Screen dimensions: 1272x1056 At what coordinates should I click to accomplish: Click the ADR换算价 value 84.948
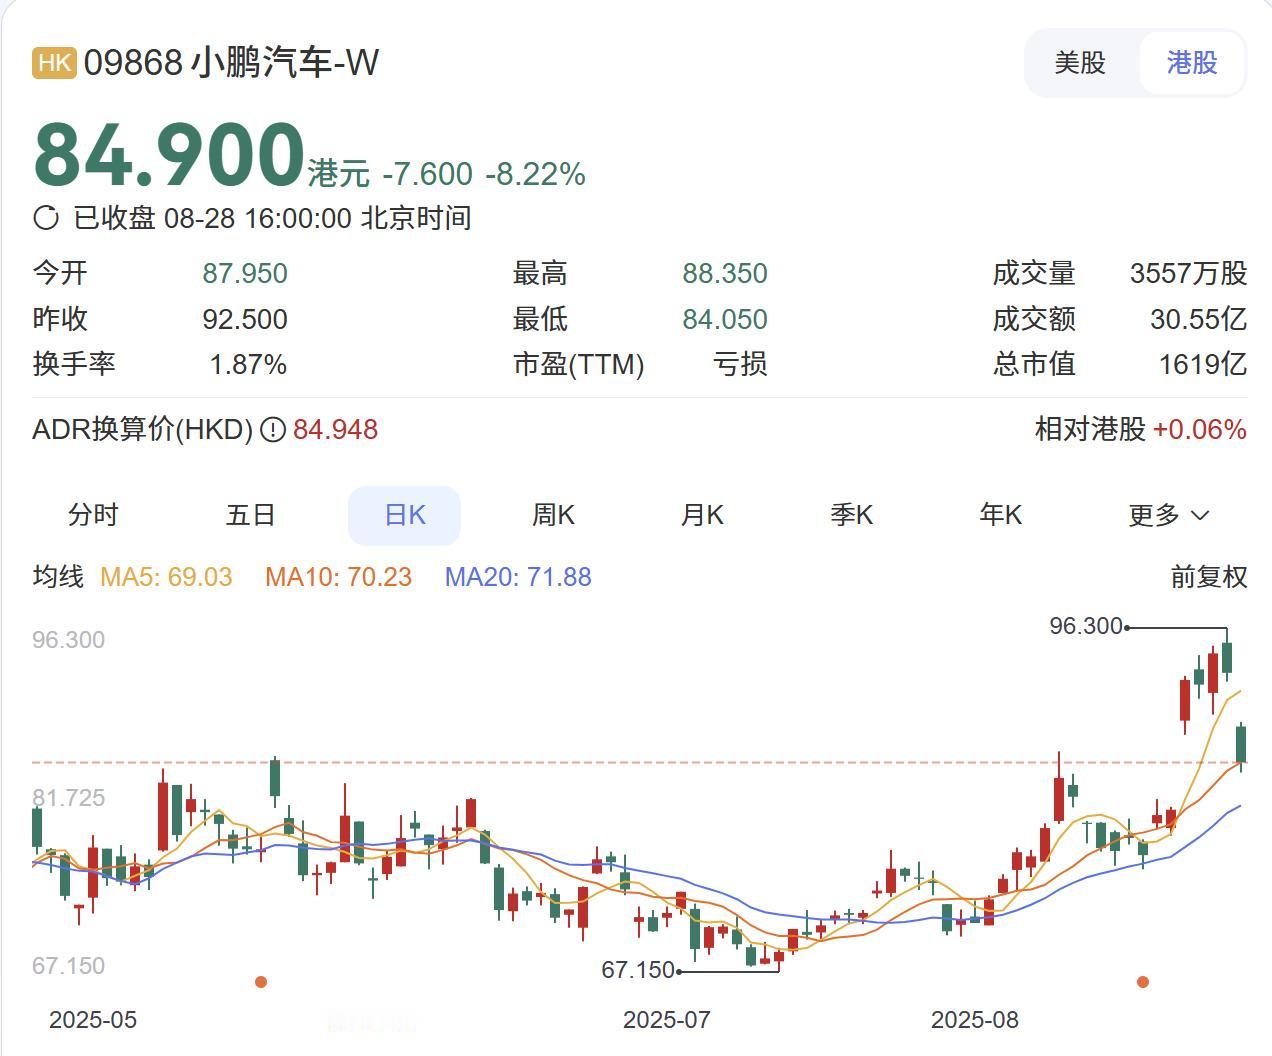pyautogui.click(x=335, y=430)
